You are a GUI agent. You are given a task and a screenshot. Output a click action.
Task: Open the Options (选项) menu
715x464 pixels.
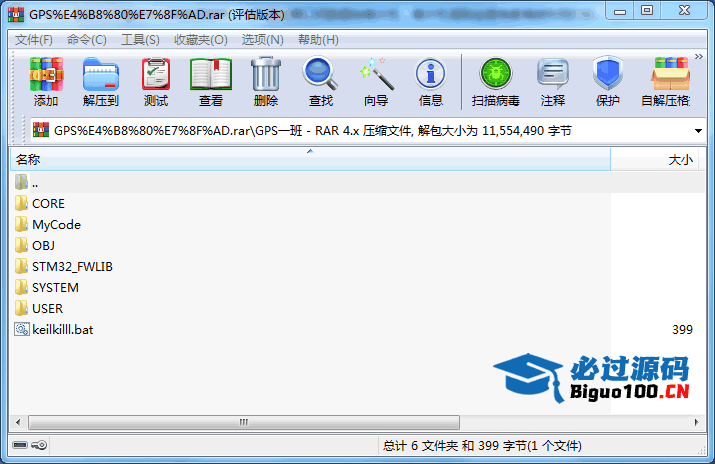(x=263, y=40)
